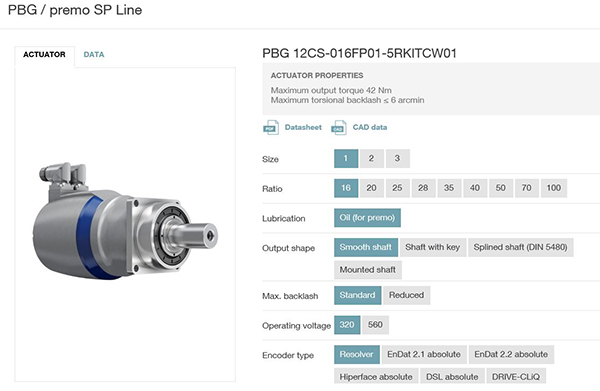
Task: Choose size 3 option
Action: [397, 158]
